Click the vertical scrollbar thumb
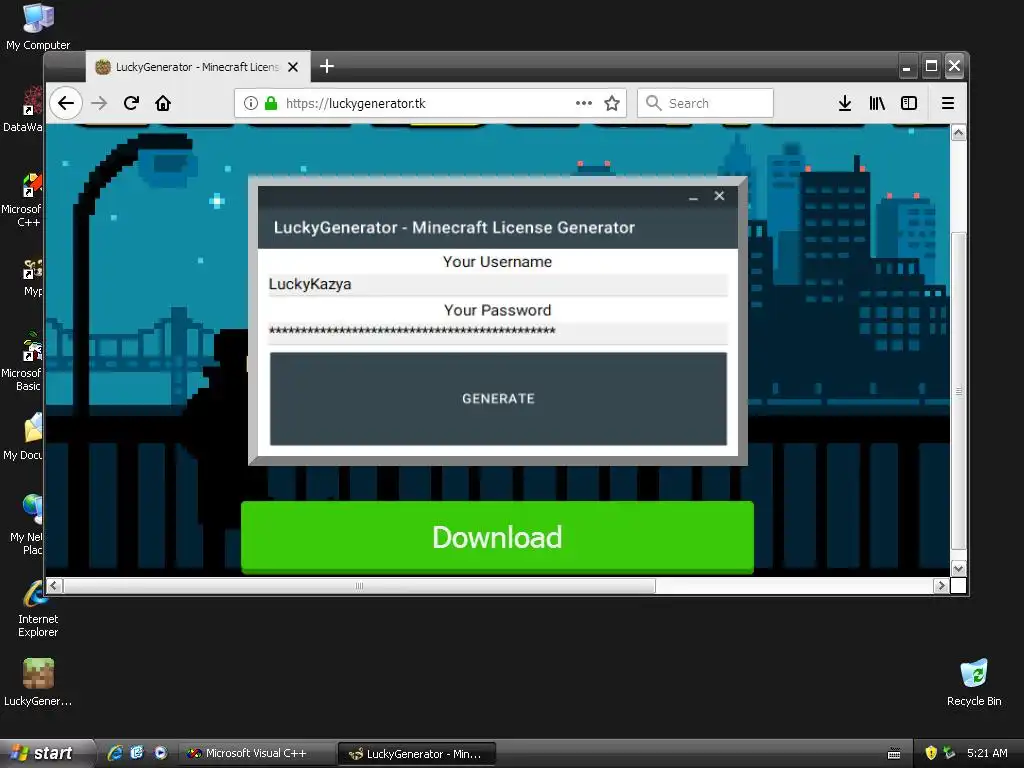The height and width of the screenshot is (768, 1024). [958, 391]
